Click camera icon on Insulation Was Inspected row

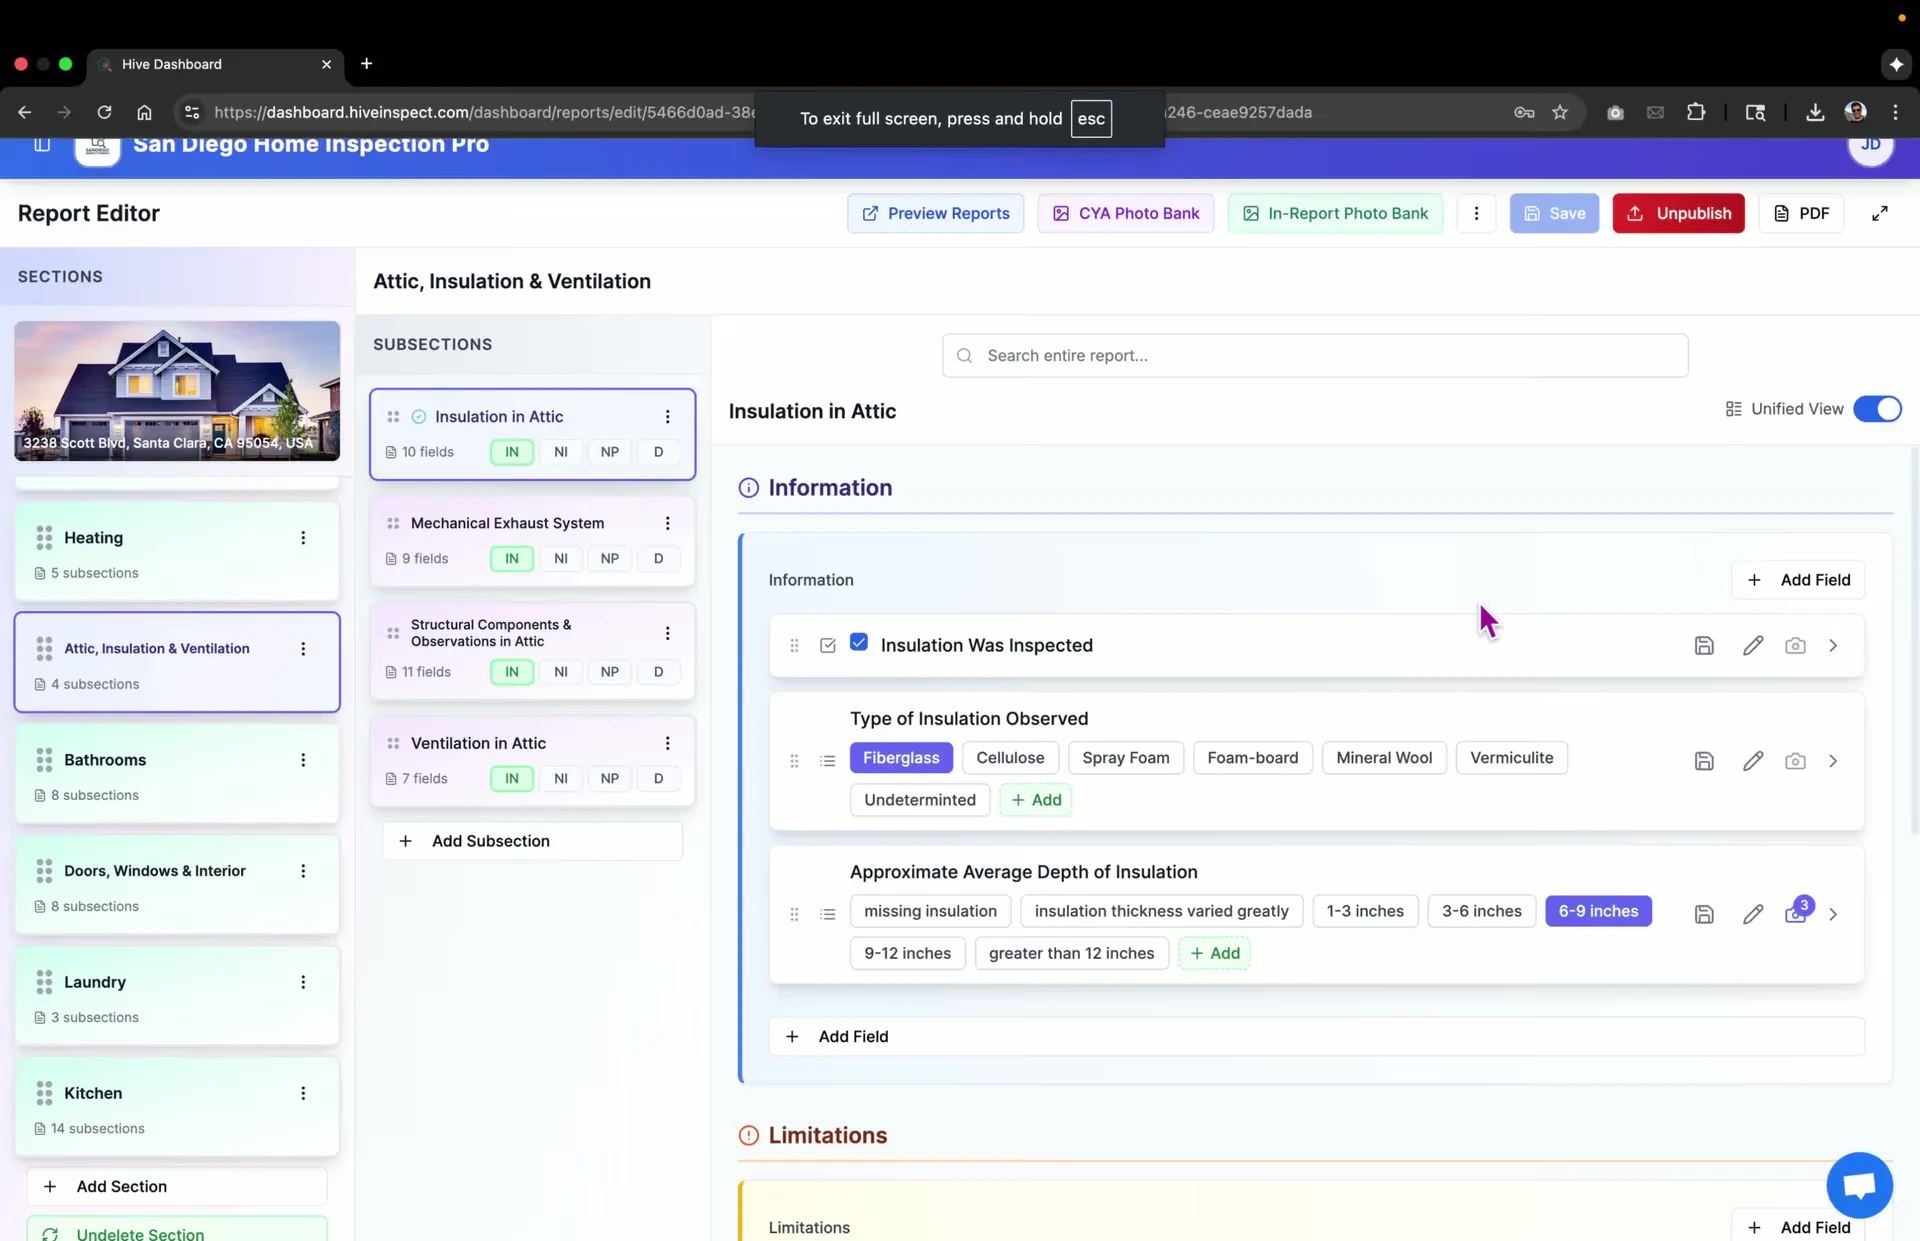tap(1795, 646)
